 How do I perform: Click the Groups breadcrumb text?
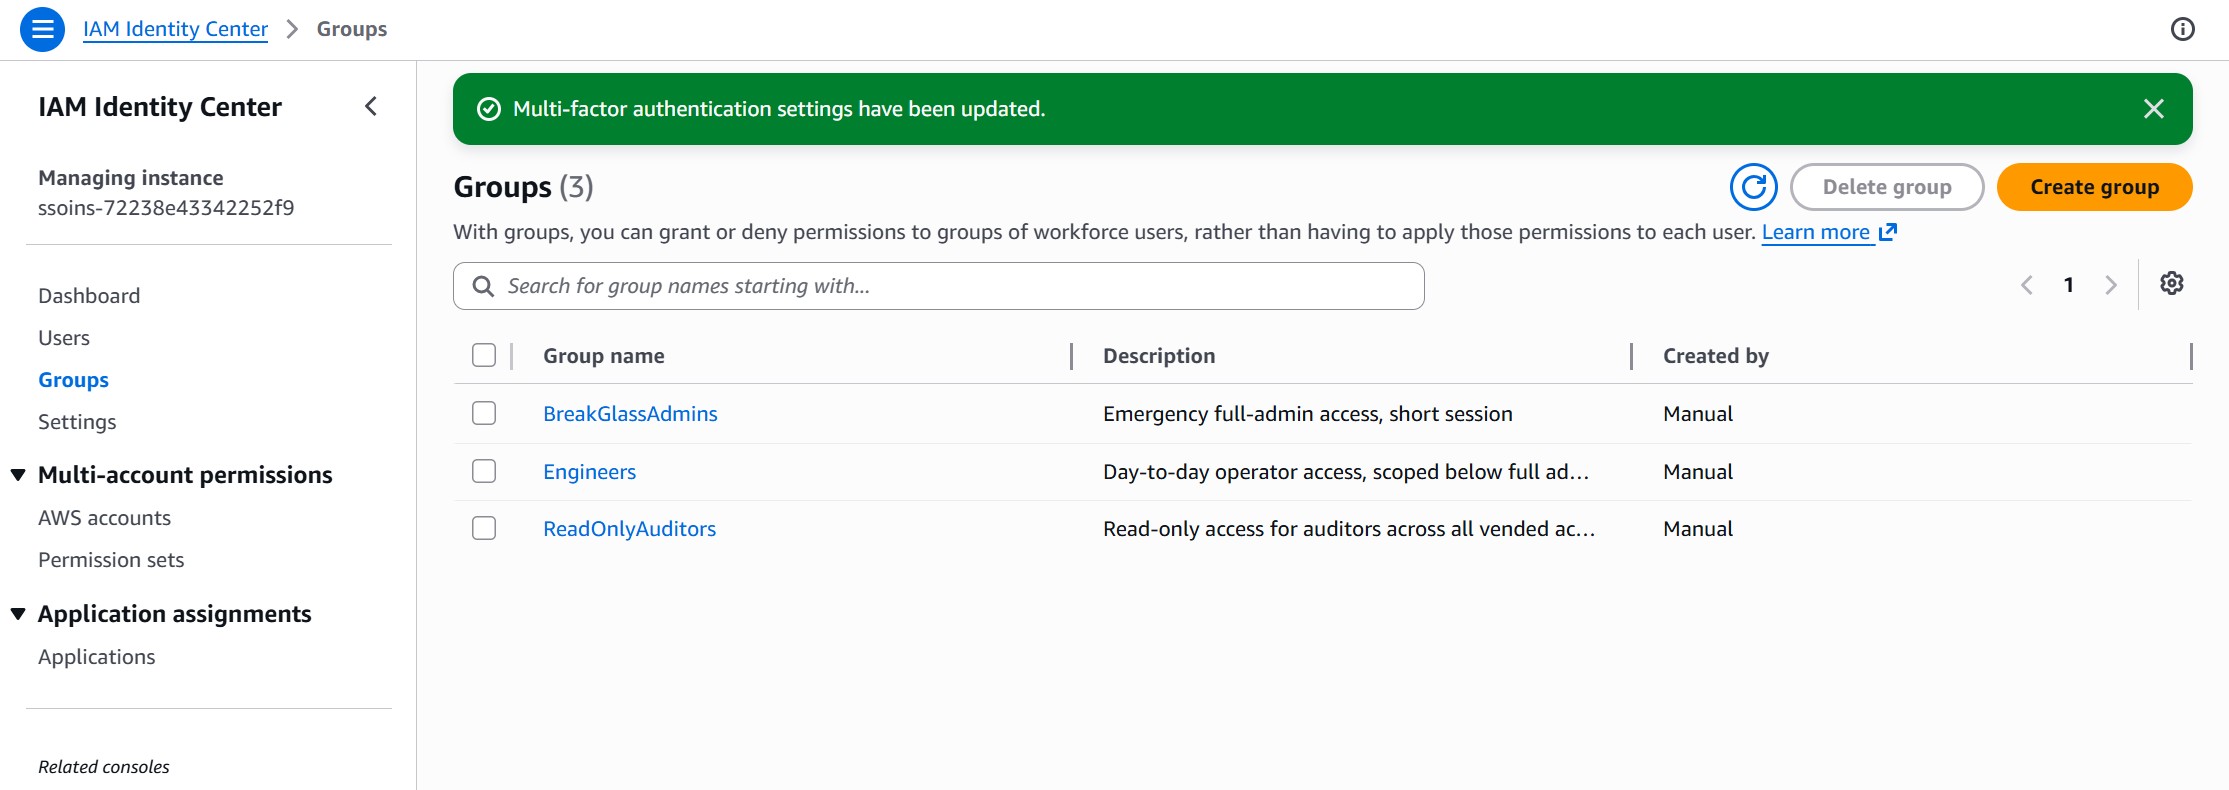coord(352,29)
